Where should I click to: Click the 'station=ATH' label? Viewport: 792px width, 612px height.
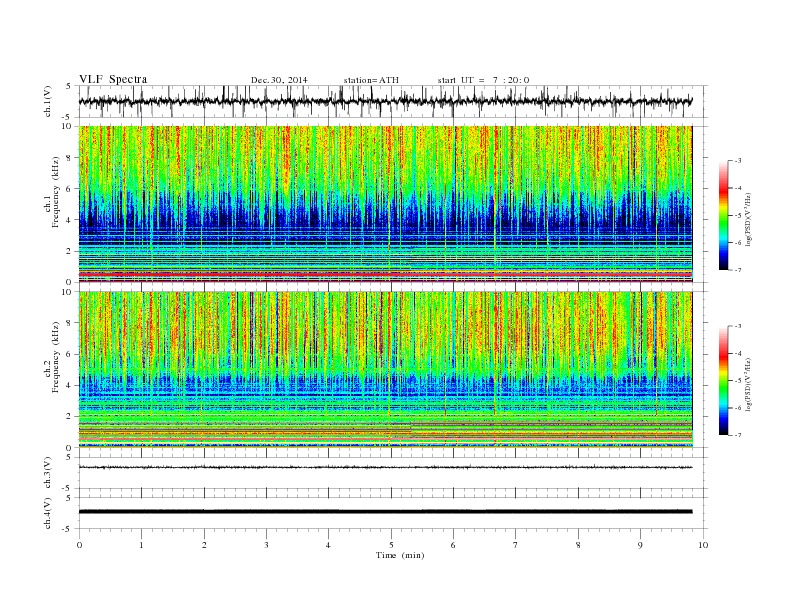point(371,80)
